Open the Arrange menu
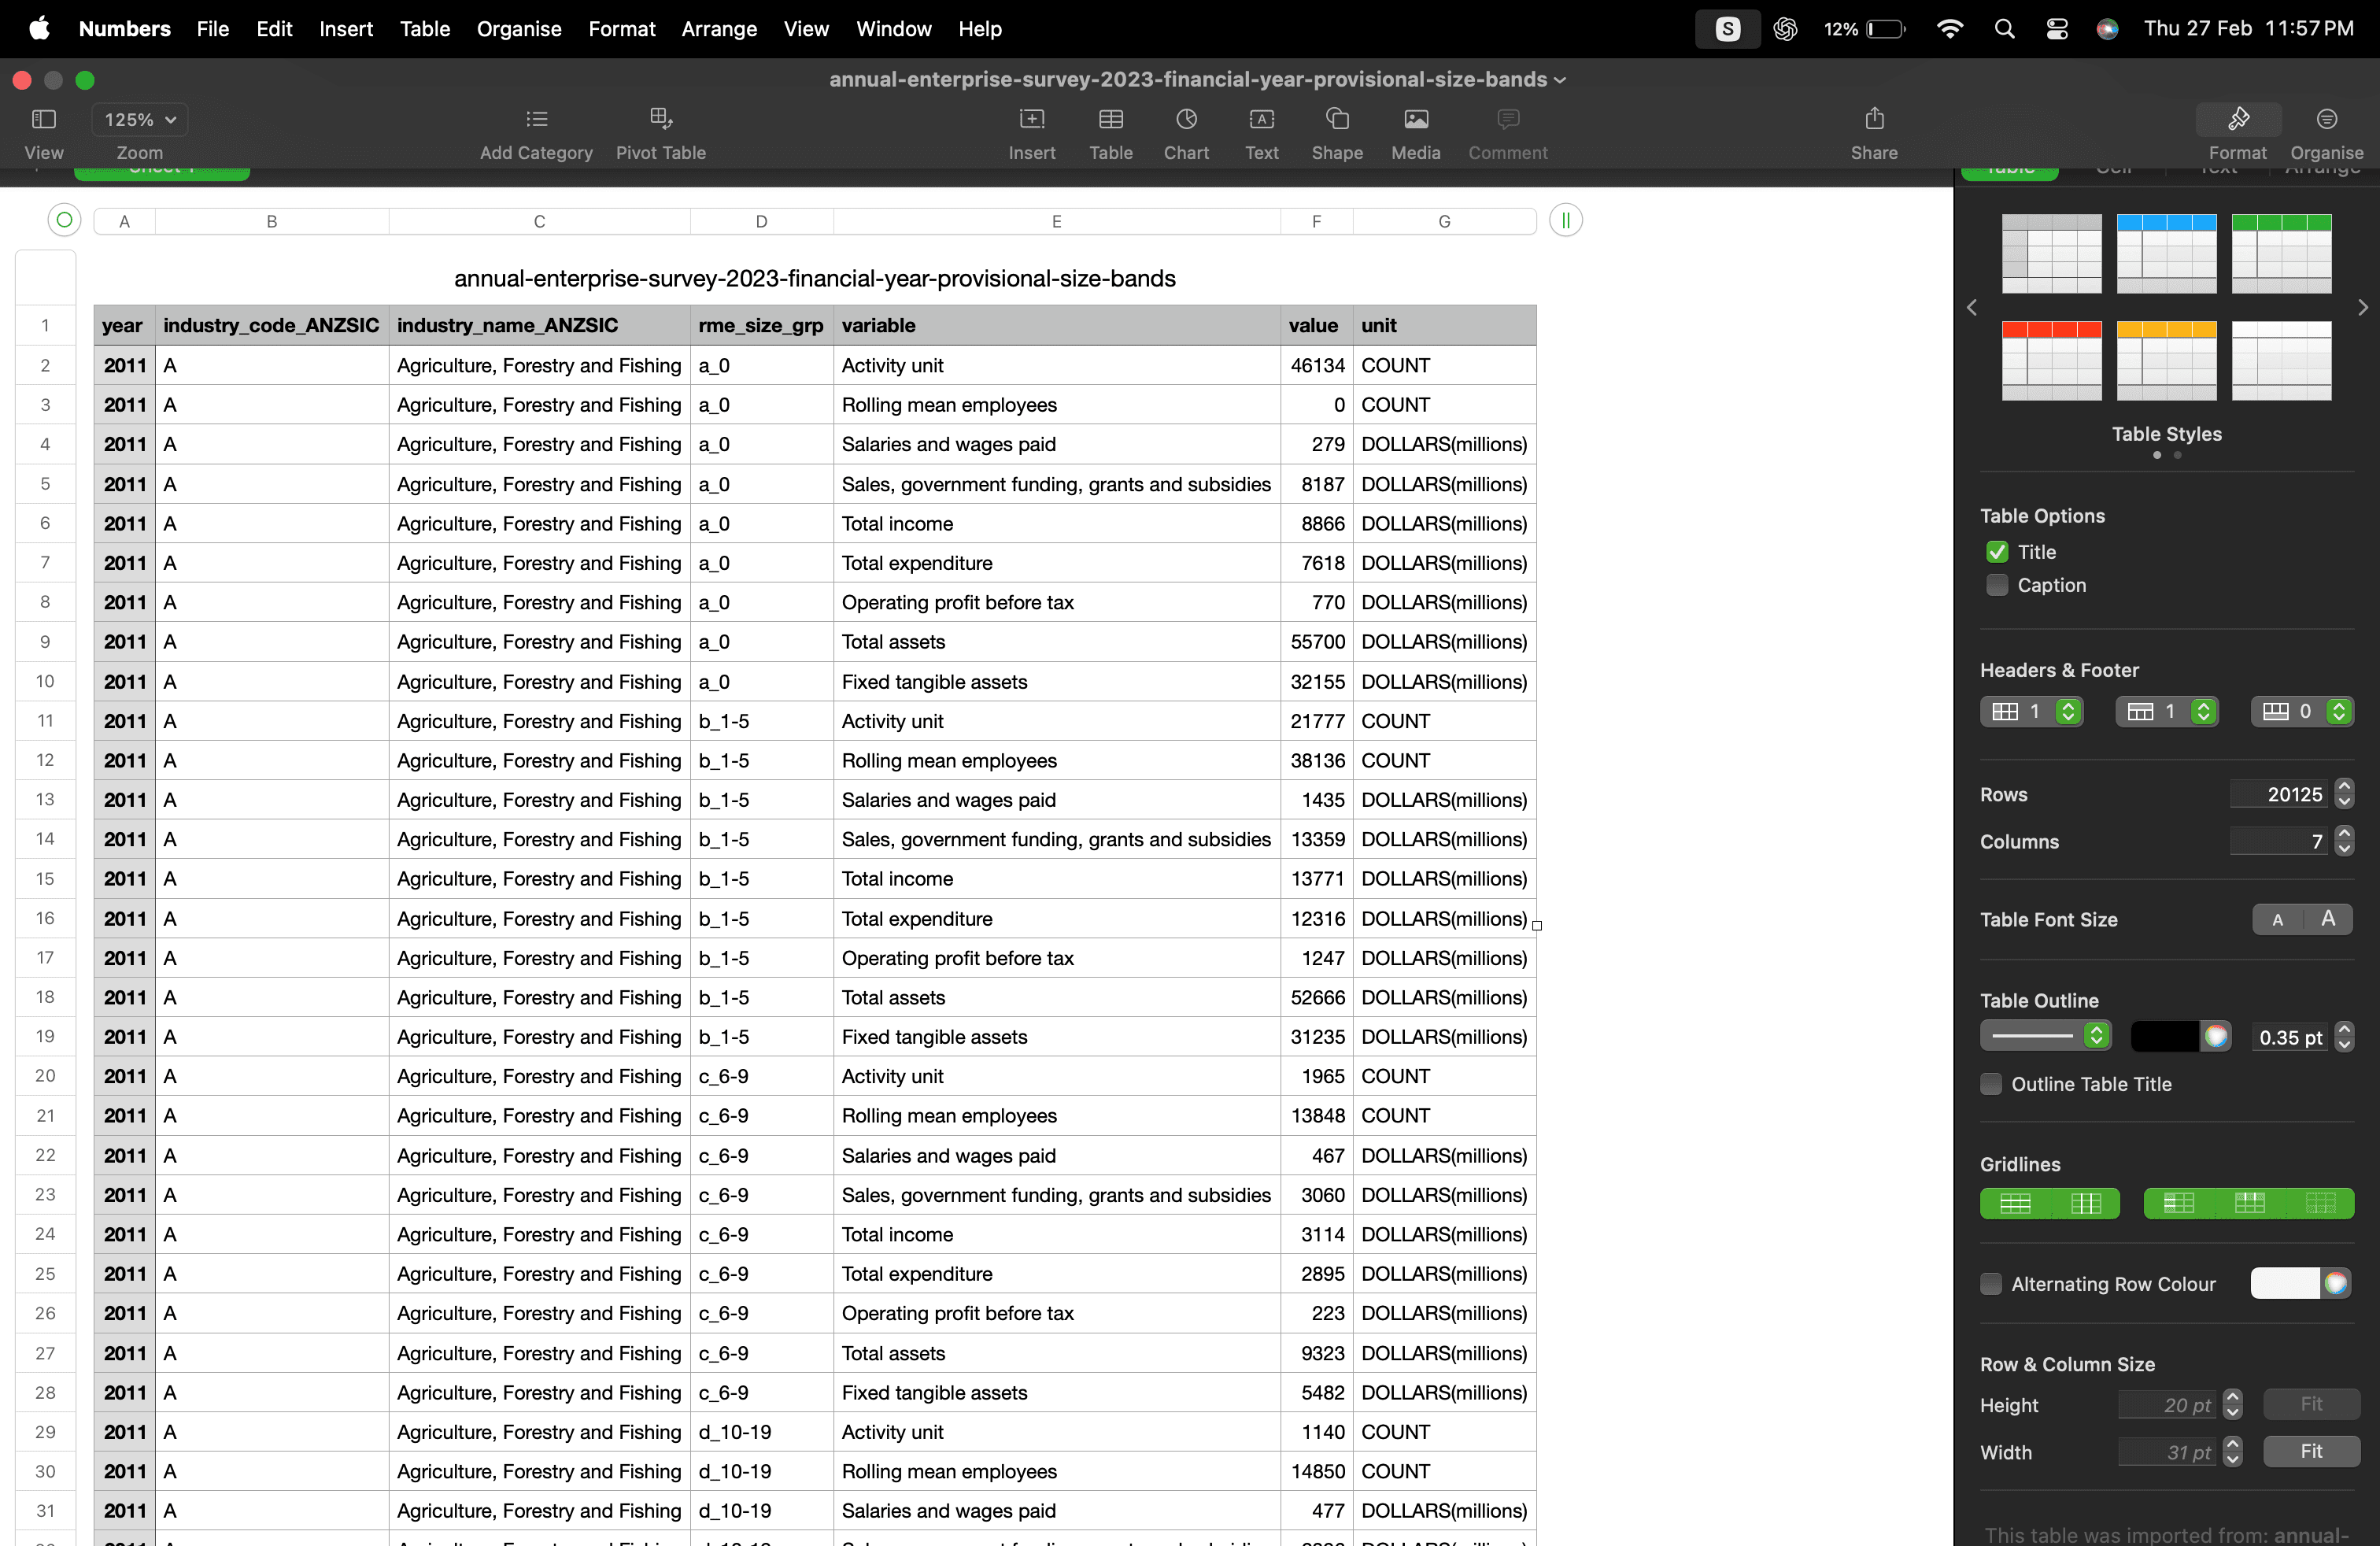 coord(719,29)
